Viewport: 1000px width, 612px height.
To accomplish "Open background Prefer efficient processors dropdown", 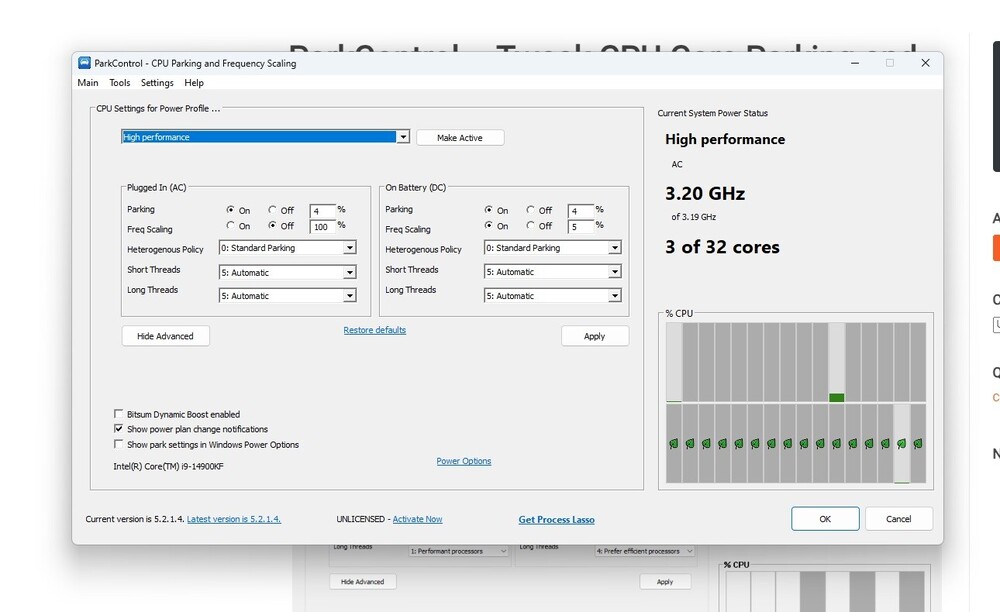I will click(x=644, y=551).
